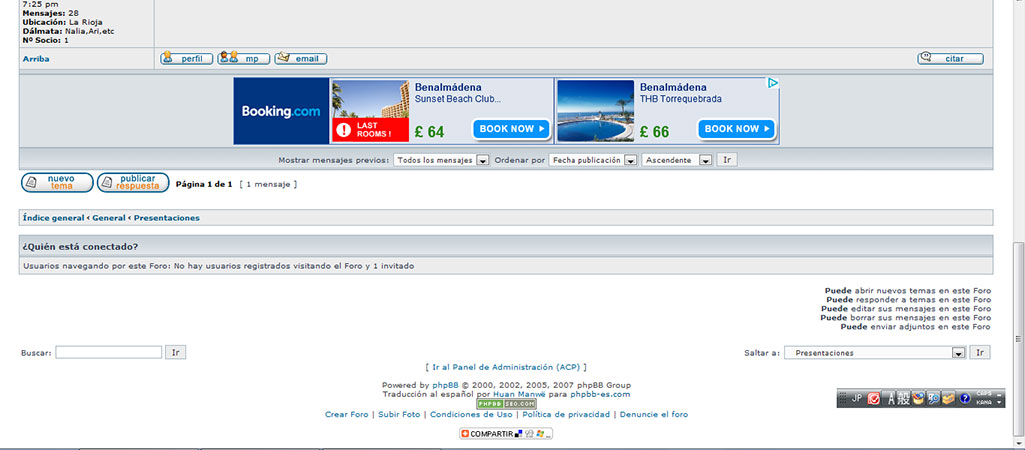This screenshot has height=450, width=1025.
Task: Open the AdChoices icon on Booking ad
Action: click(x=773, y=83)
